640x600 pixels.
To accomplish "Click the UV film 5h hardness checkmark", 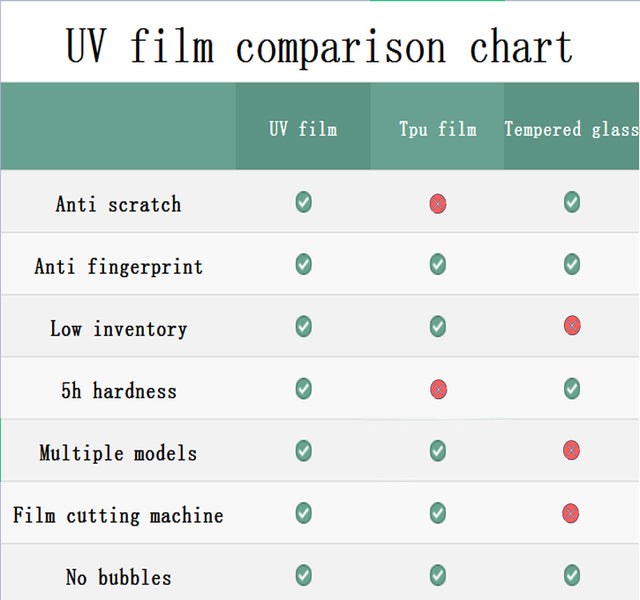I will click(303, 389).
